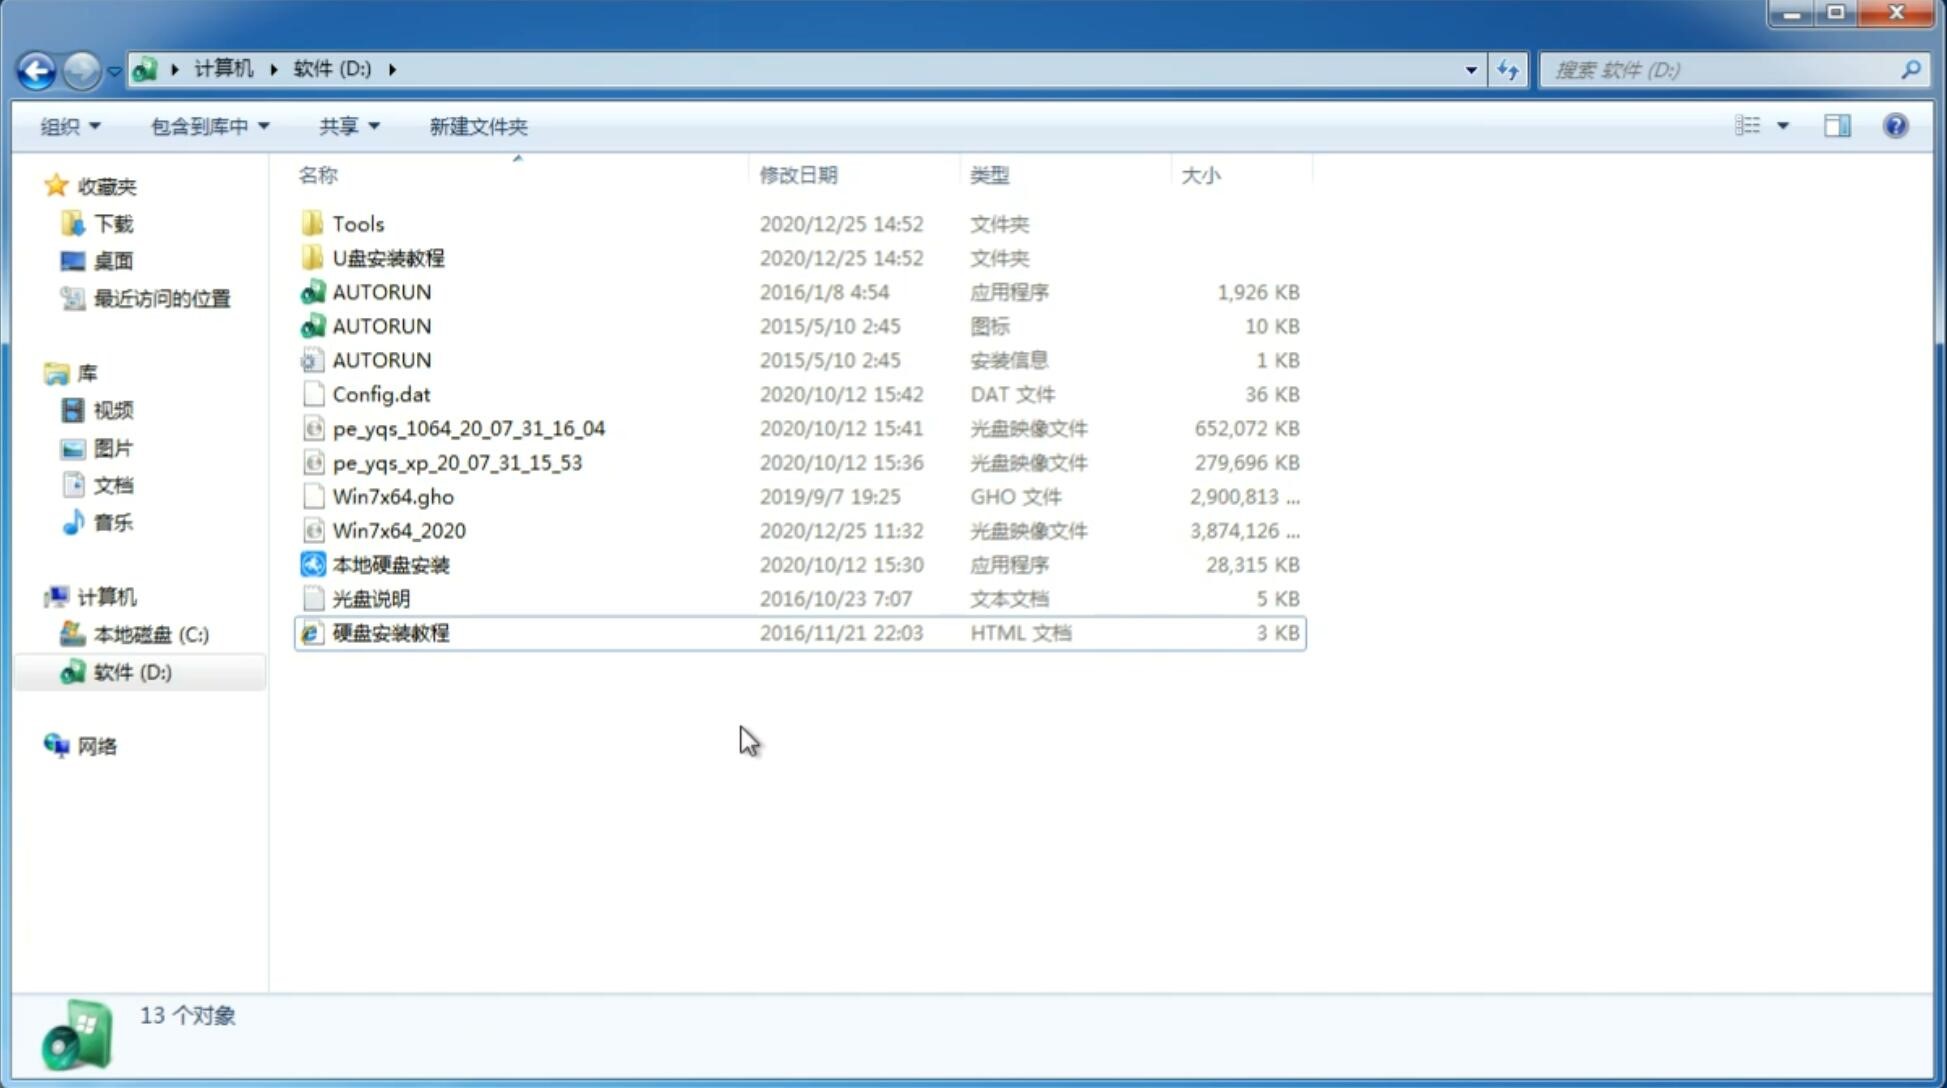Click 新建文件夹 button in toolbar

477,126
